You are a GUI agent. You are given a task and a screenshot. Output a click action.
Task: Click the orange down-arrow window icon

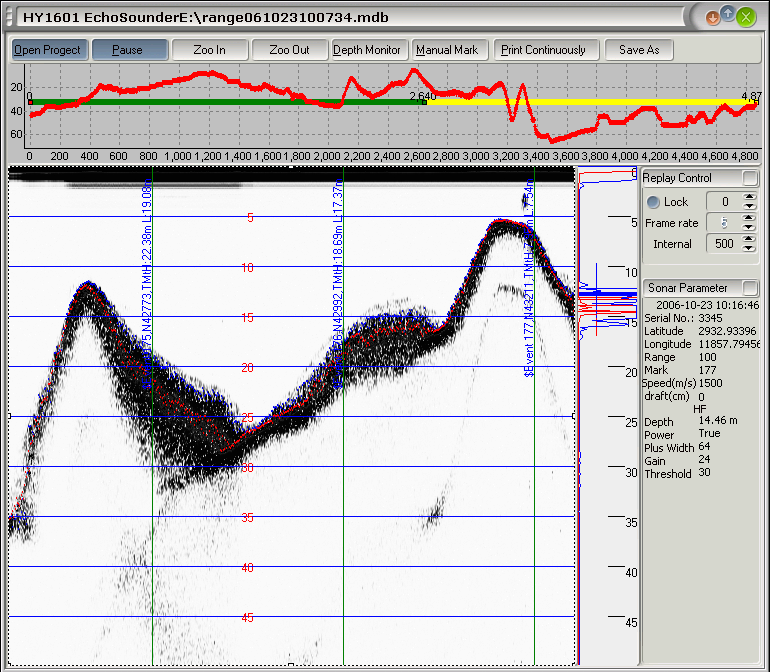[x=713, y=18]
